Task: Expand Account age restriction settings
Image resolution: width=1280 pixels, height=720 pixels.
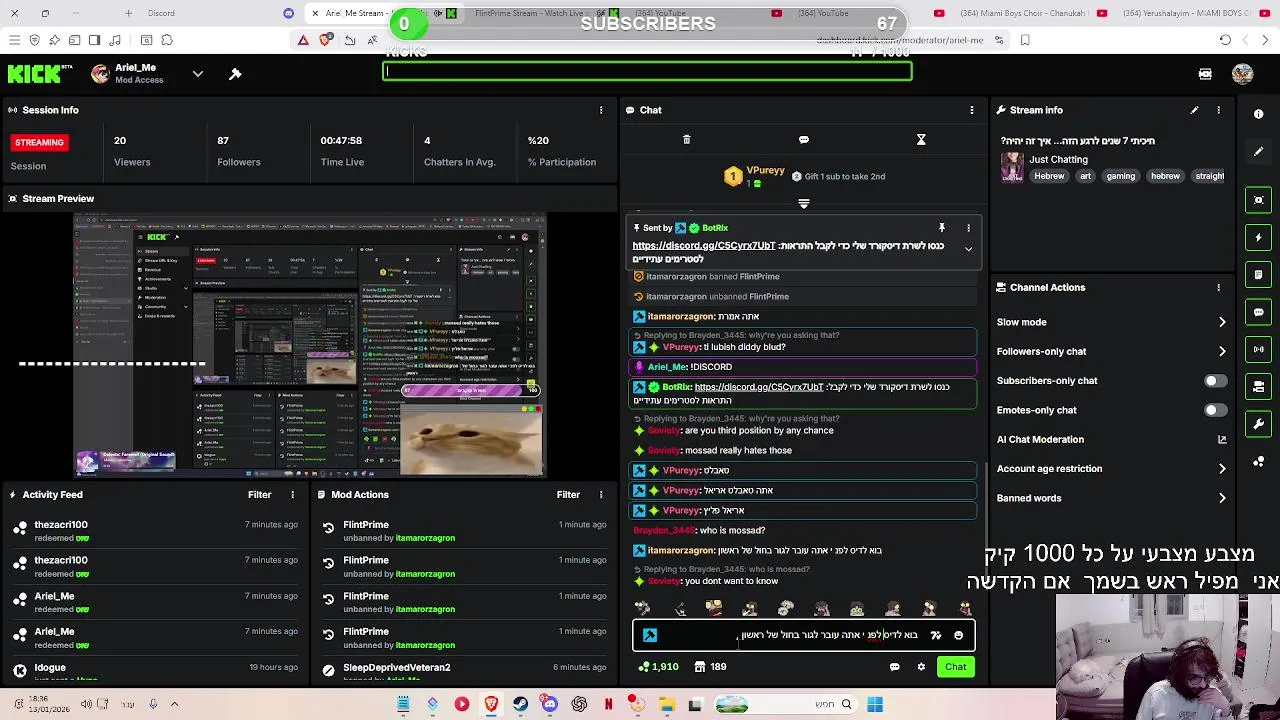Action: [x=1222, y=468]
